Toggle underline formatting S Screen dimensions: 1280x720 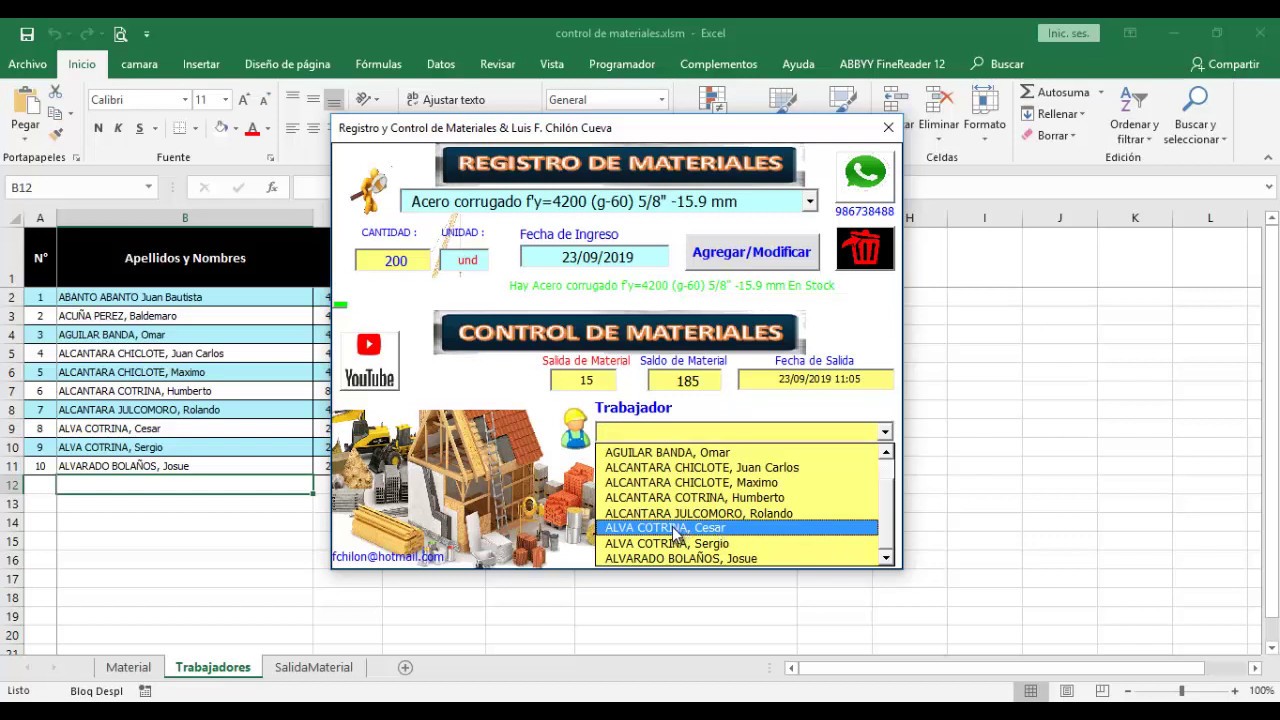[x=139, y=128]
